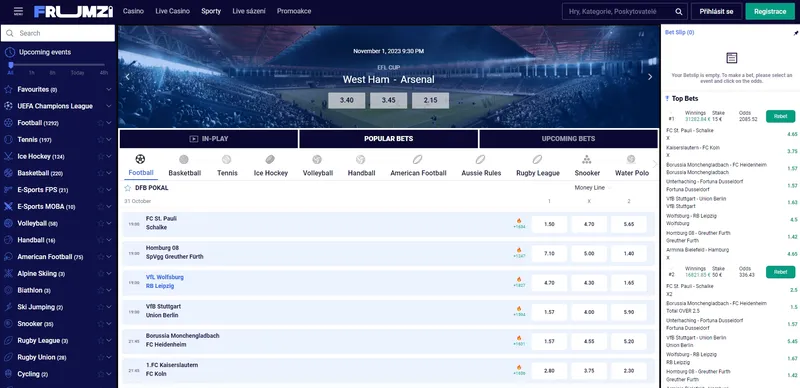Select the Ice Hockey sport tab
The width and height of the screenshot is (800, 388).
[270, 165]
